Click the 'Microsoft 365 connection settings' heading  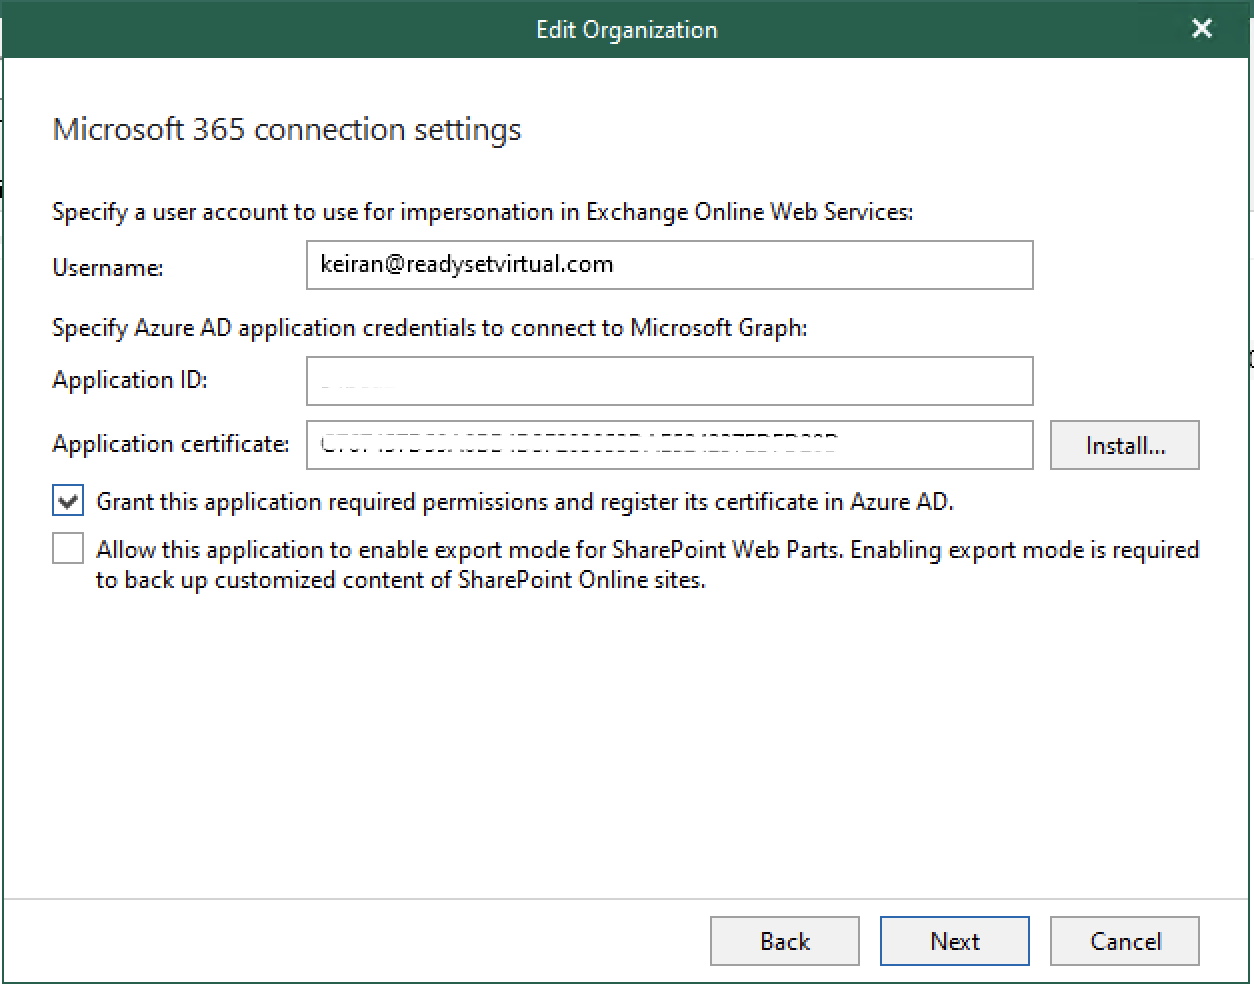[287, 130]
